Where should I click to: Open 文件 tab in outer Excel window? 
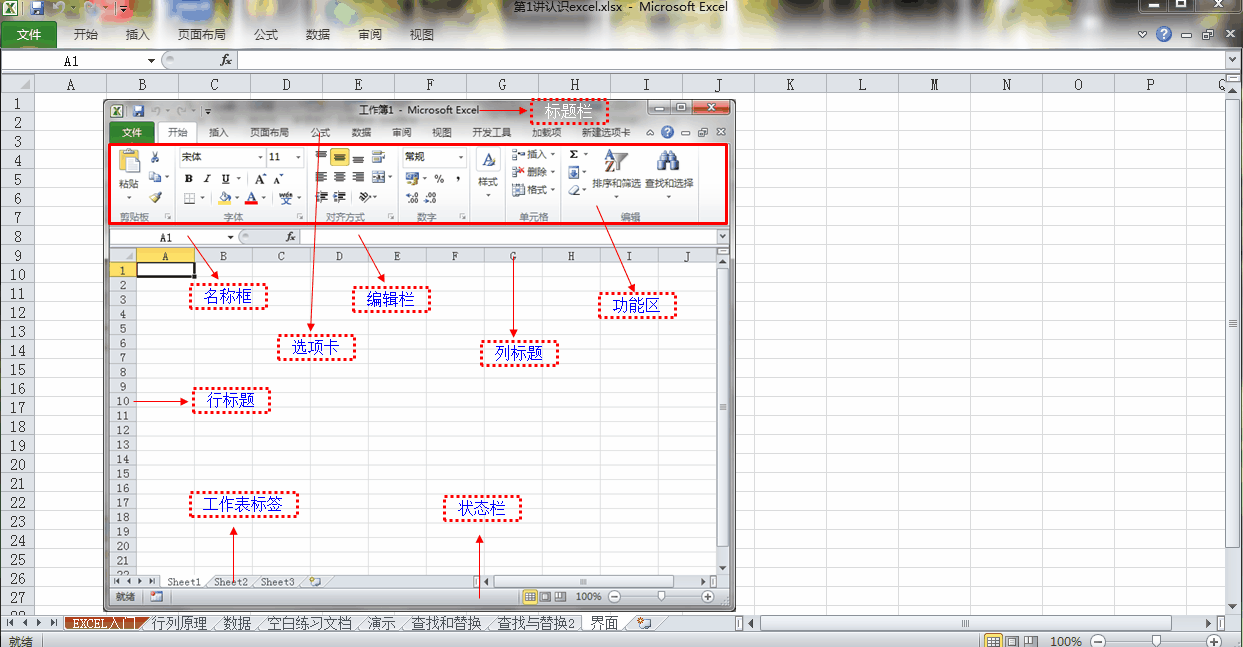point(29,34)
